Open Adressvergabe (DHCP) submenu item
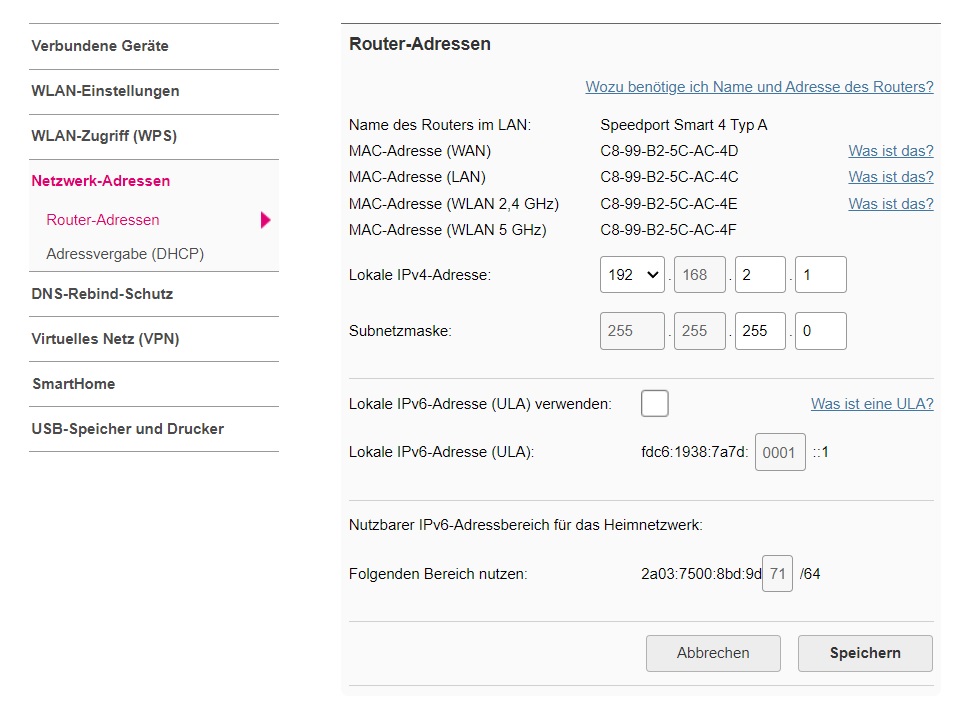The image size is (978, 710). click(x=125, y=254)
